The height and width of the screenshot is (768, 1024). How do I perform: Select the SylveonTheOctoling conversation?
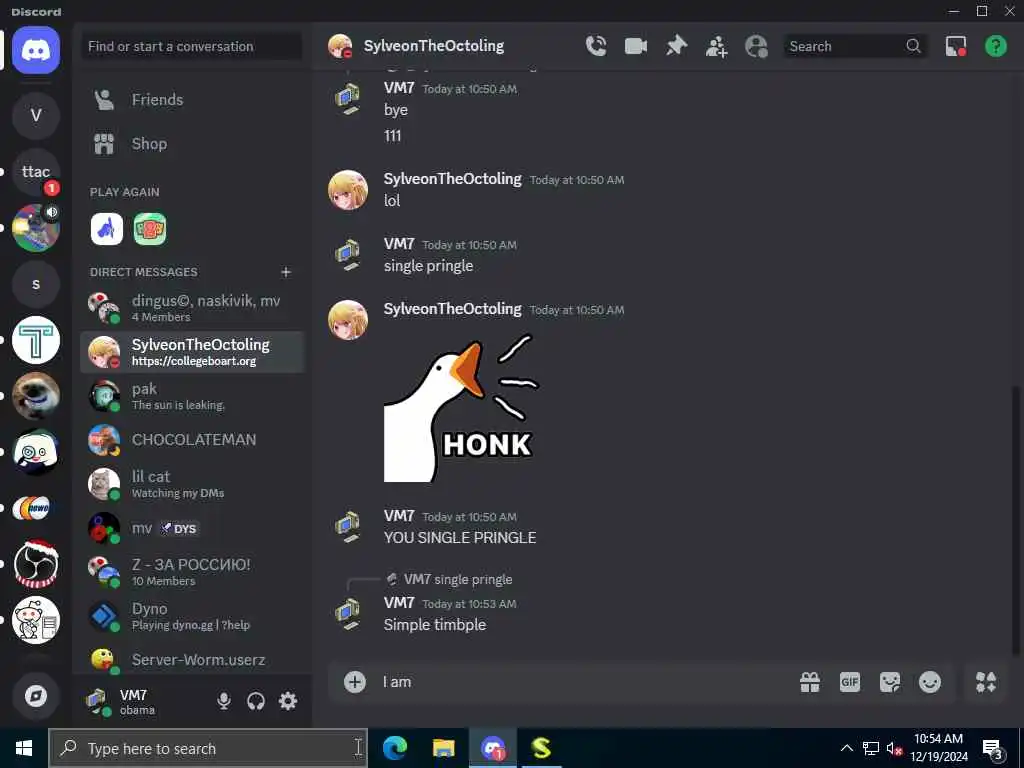click(191, 352)
